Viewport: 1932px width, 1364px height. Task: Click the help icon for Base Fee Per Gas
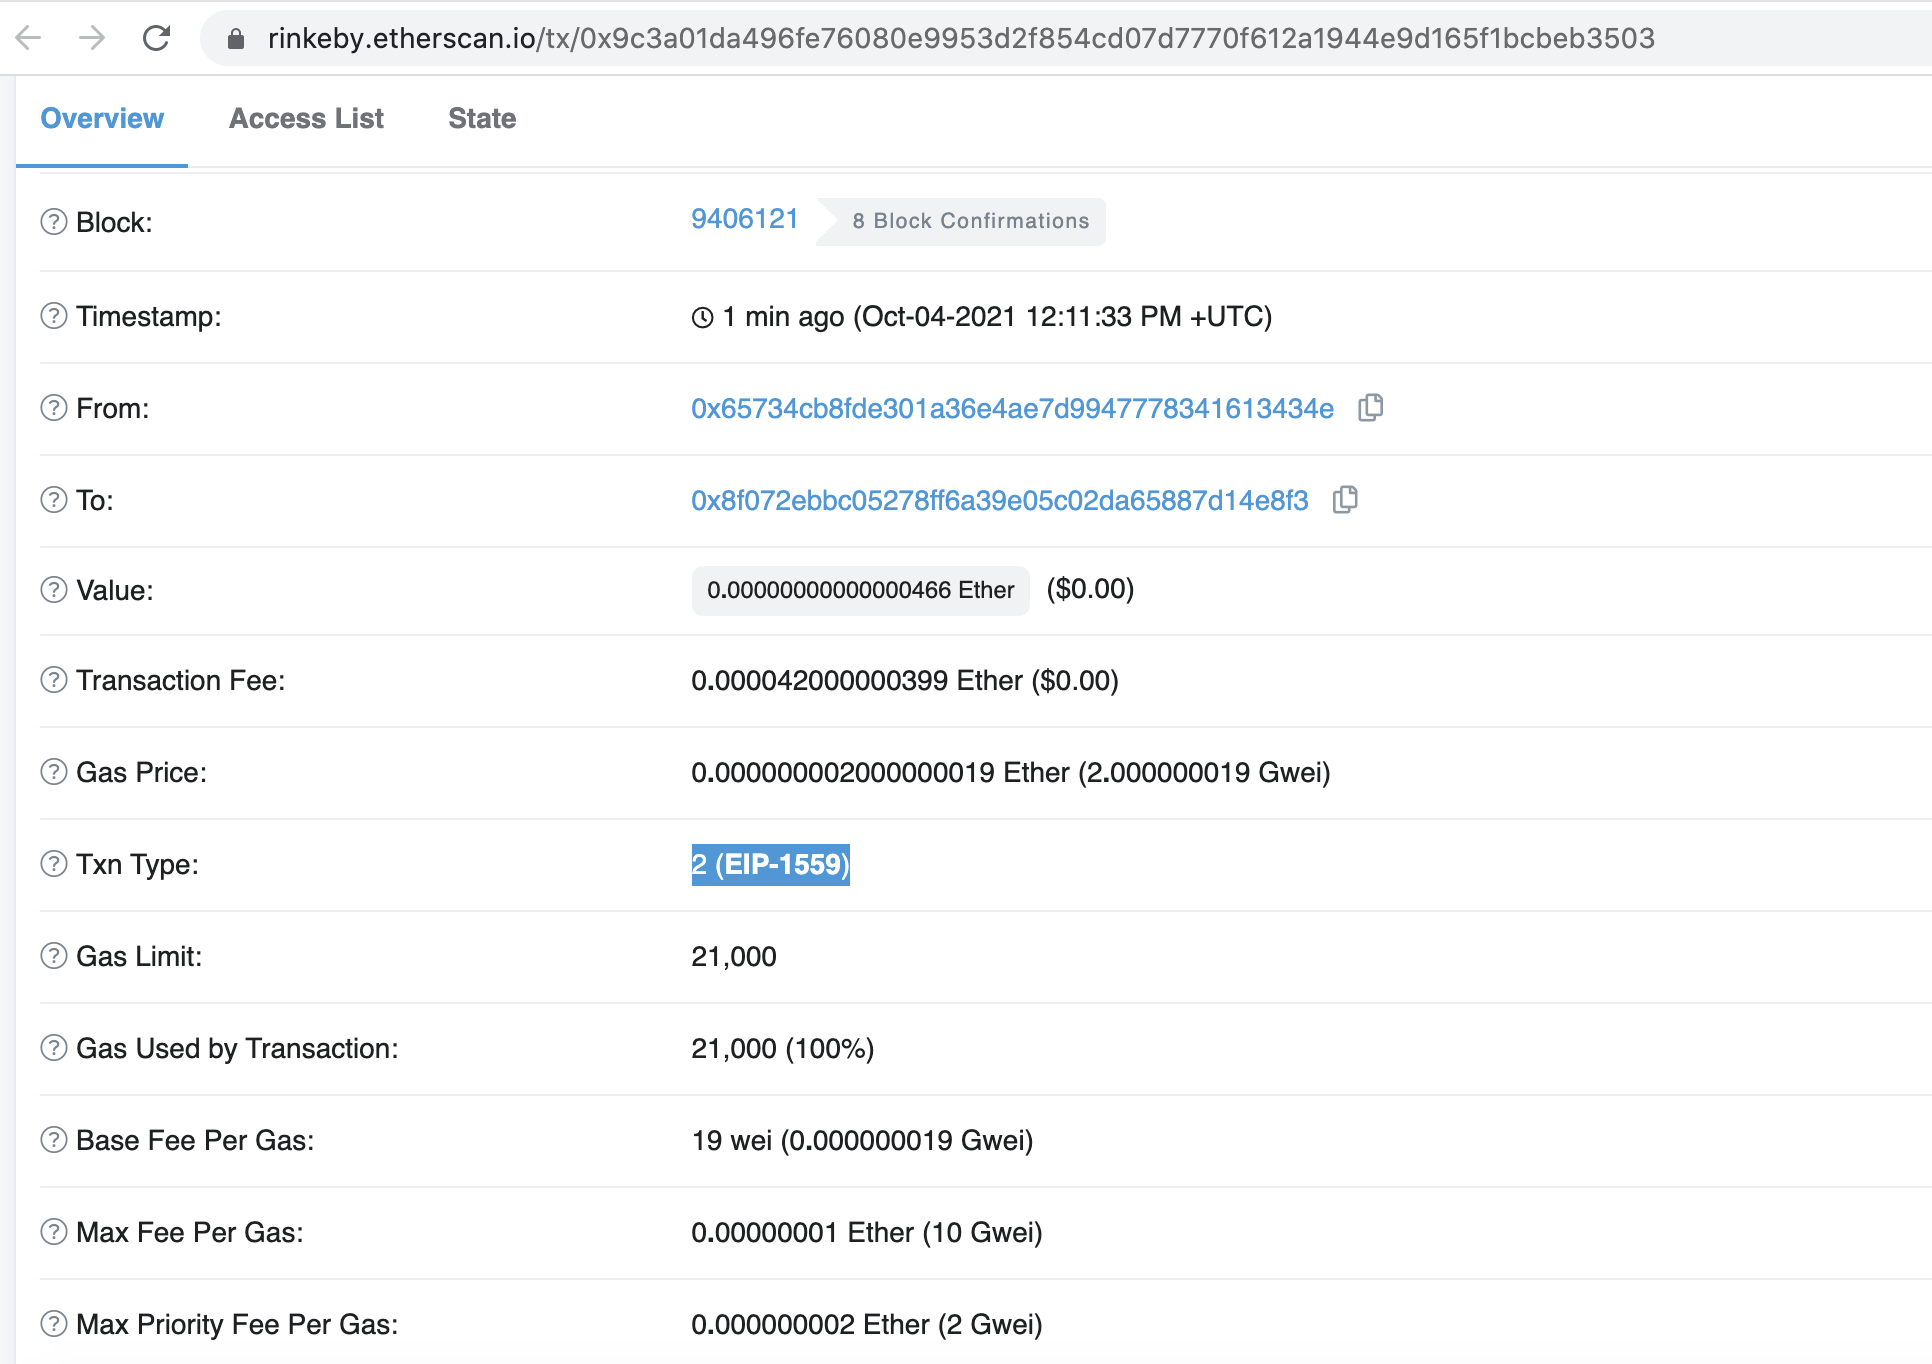54,1140
